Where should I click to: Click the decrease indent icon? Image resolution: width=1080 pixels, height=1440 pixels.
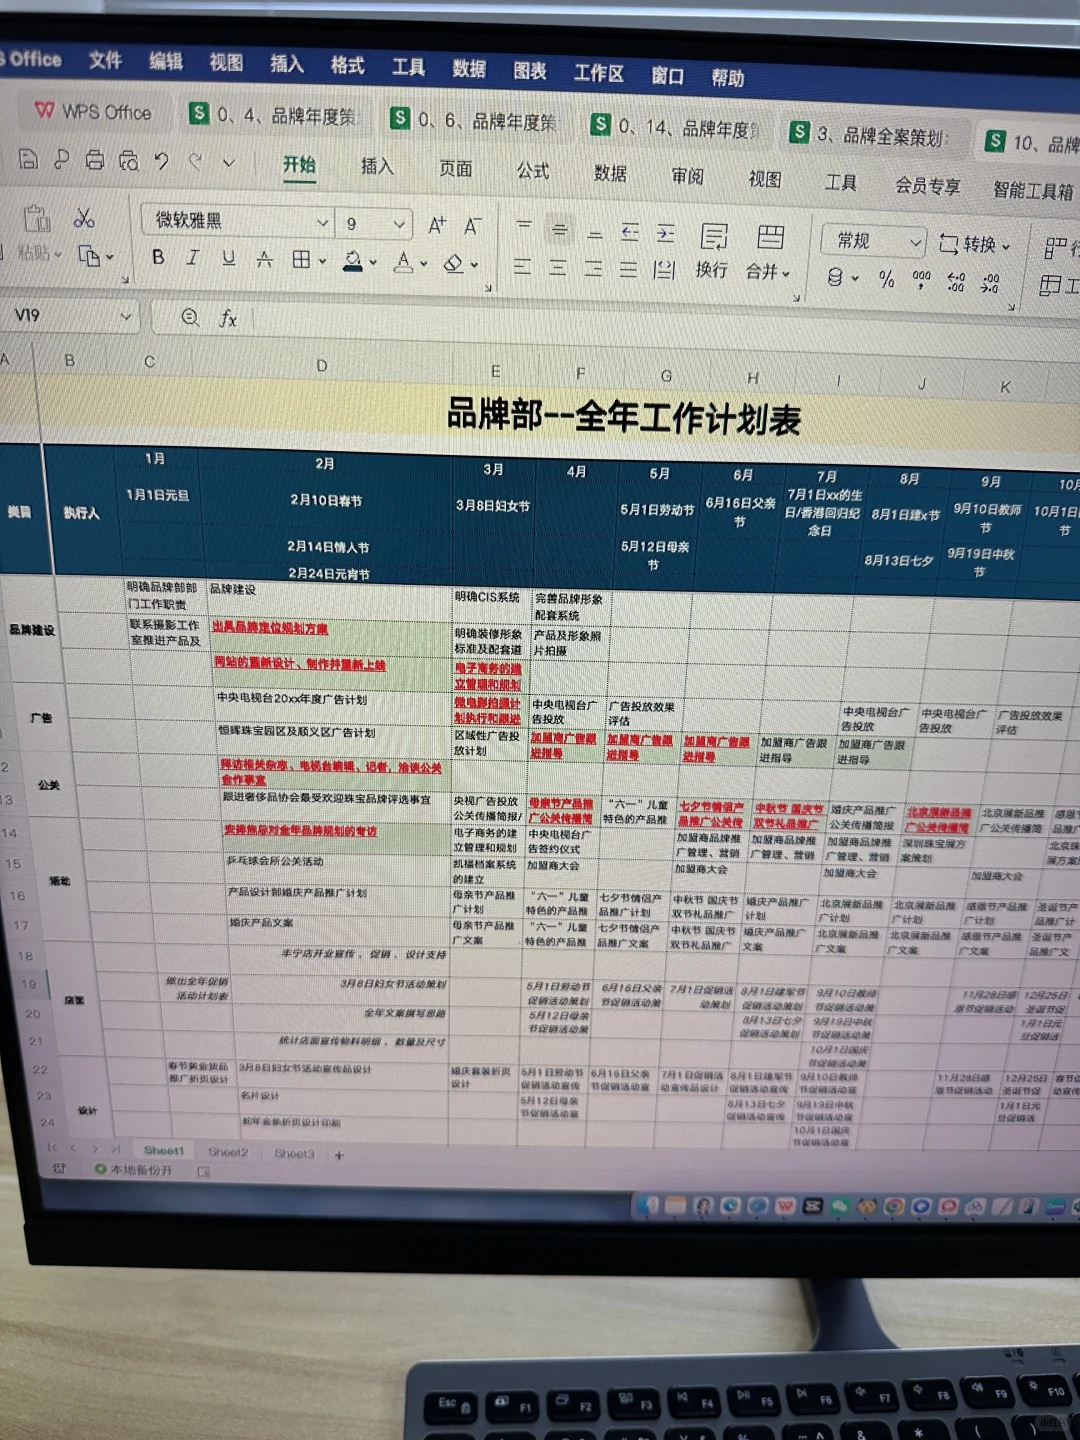tap(629, 232)
